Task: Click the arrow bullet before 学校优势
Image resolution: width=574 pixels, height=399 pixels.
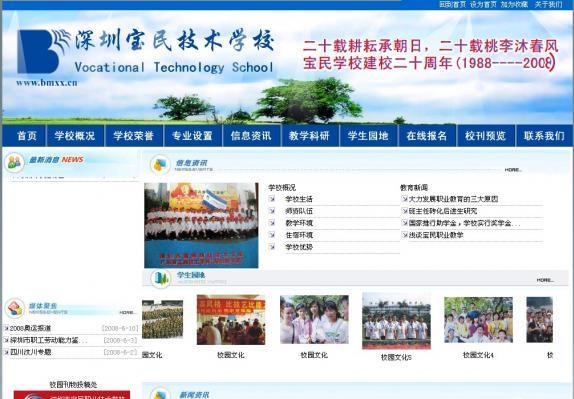Action: click(x=272, y=247)
